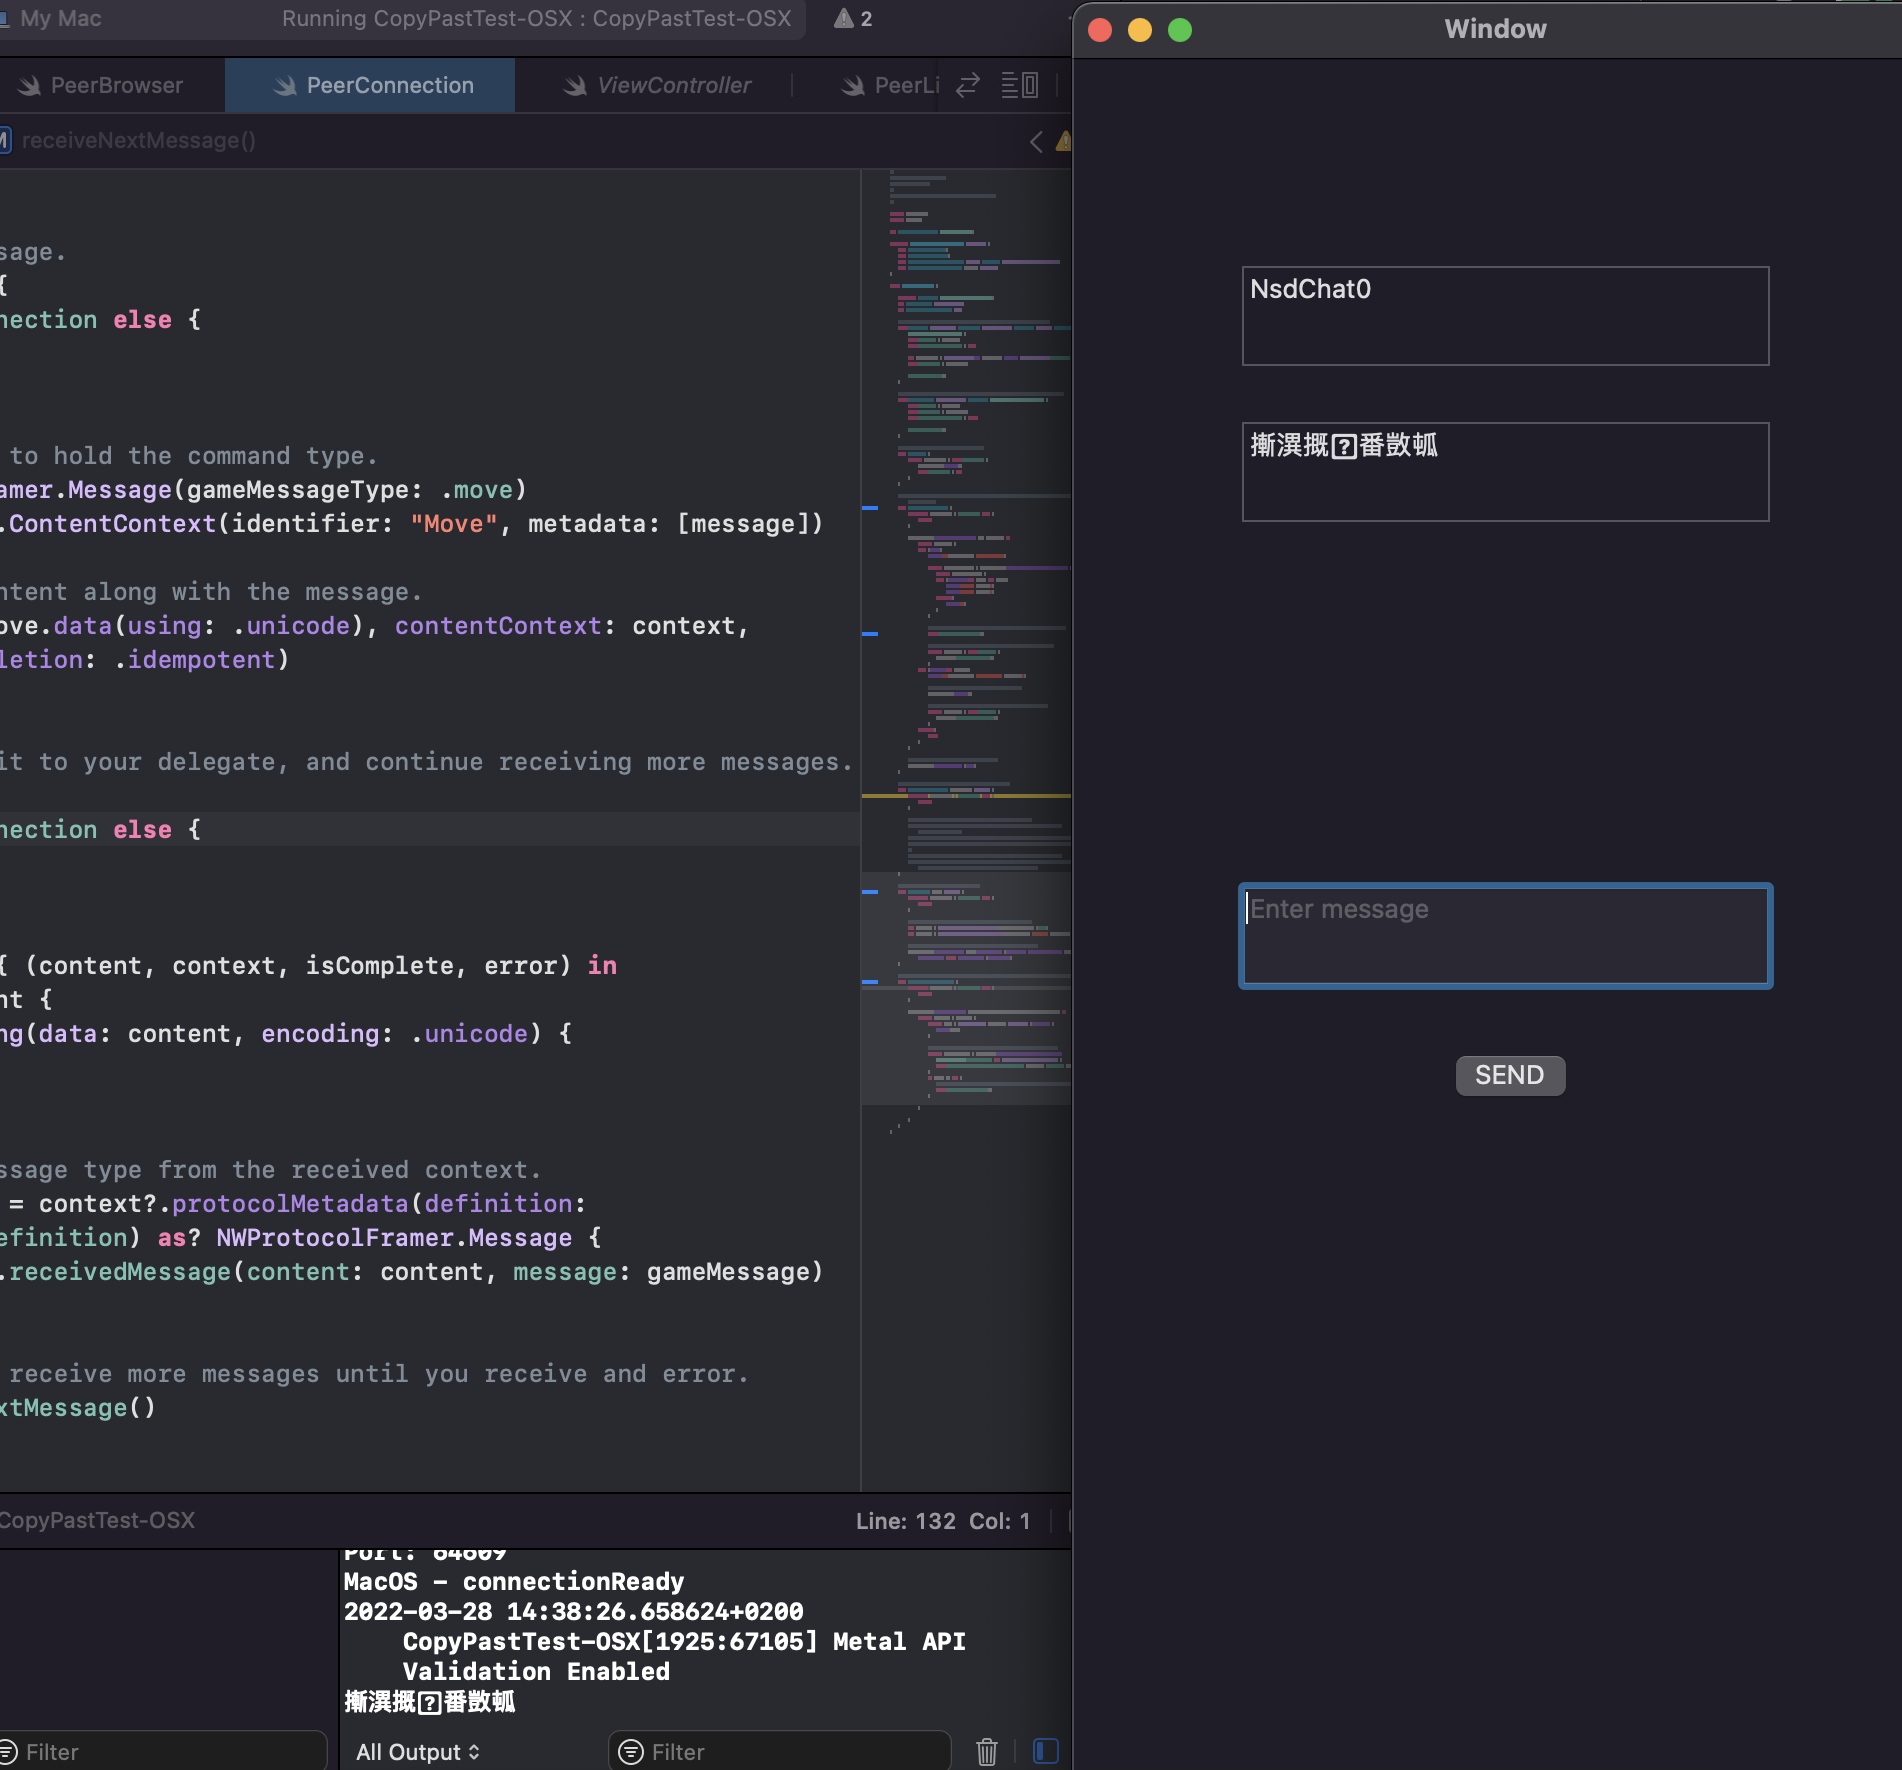Click the "Validation Enabled" console line
This screenshot has height=1770, width=1902.
[536, 1672]
